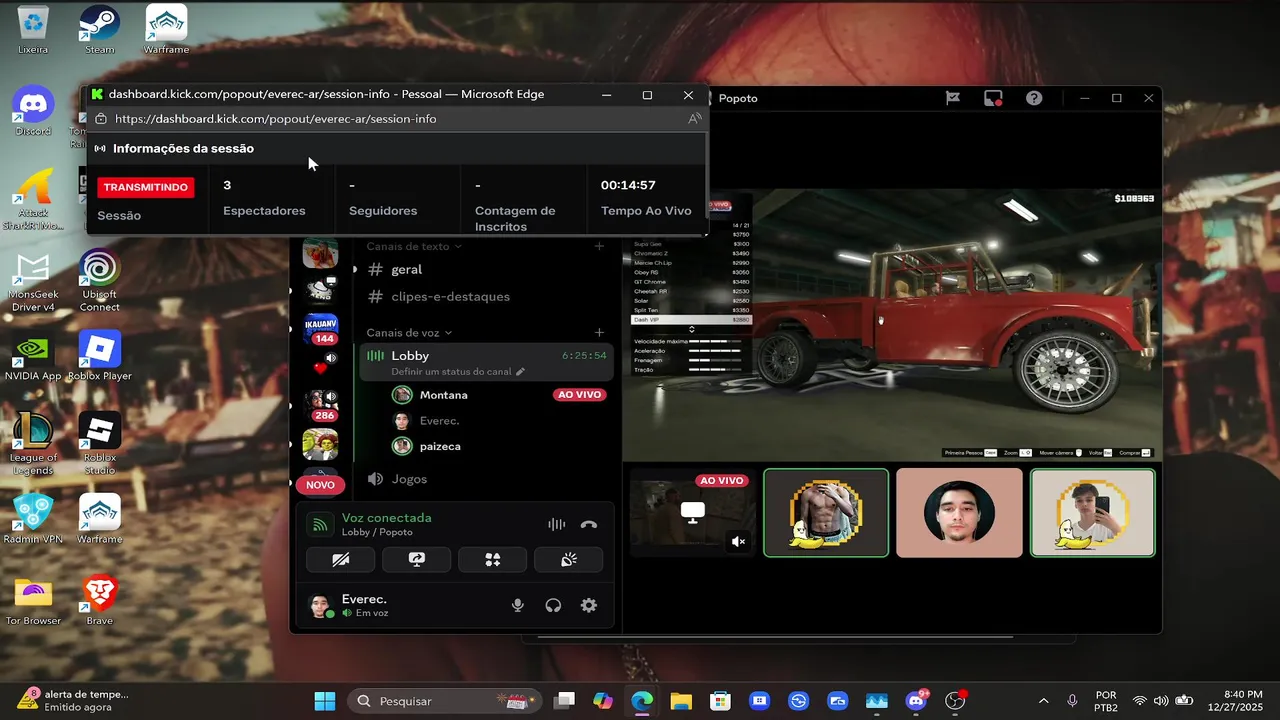Viewport: 1280px width, 720px height.
Task: Open the soundboard in Discord voice panel
Action: pyautogui.click(x=569, y=560)
